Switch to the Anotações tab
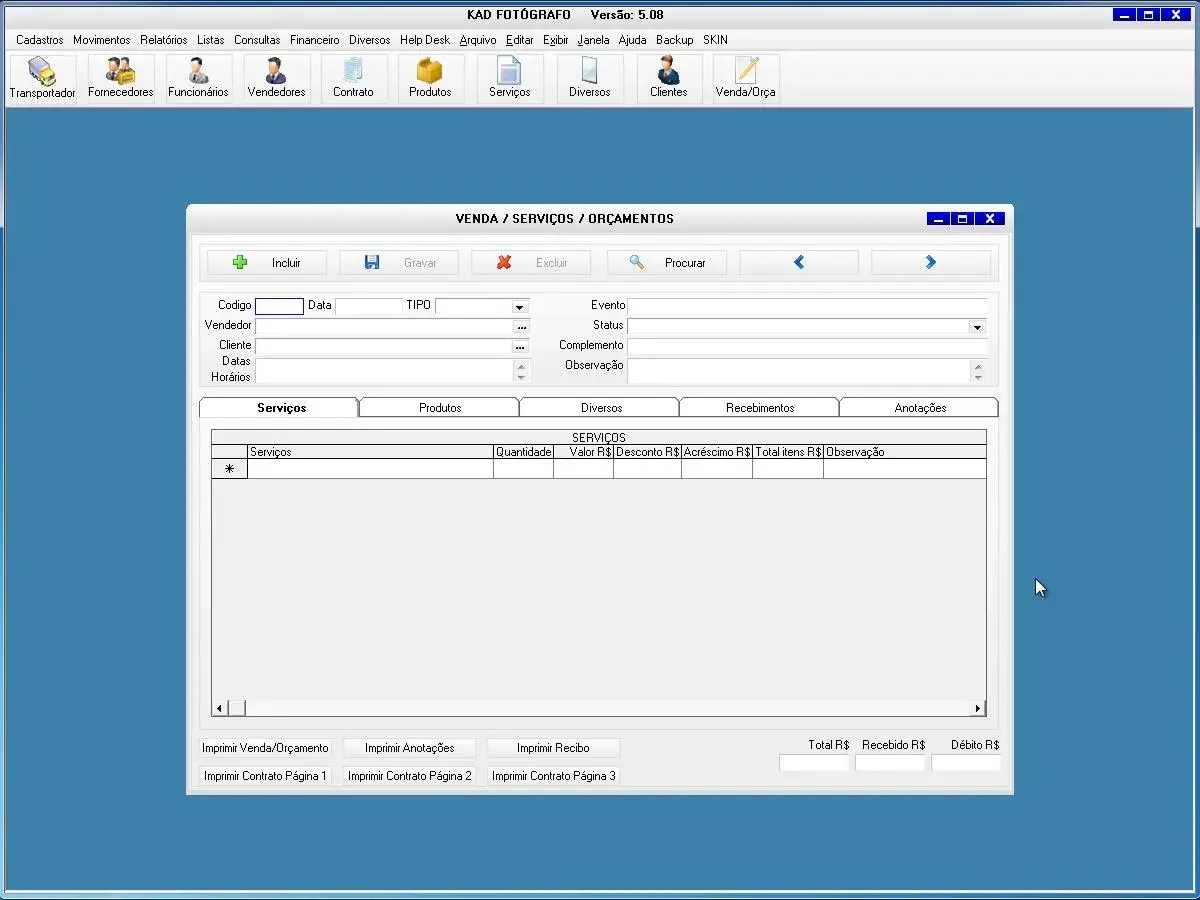The image size is (1200, 900). (x=919, y=408)
